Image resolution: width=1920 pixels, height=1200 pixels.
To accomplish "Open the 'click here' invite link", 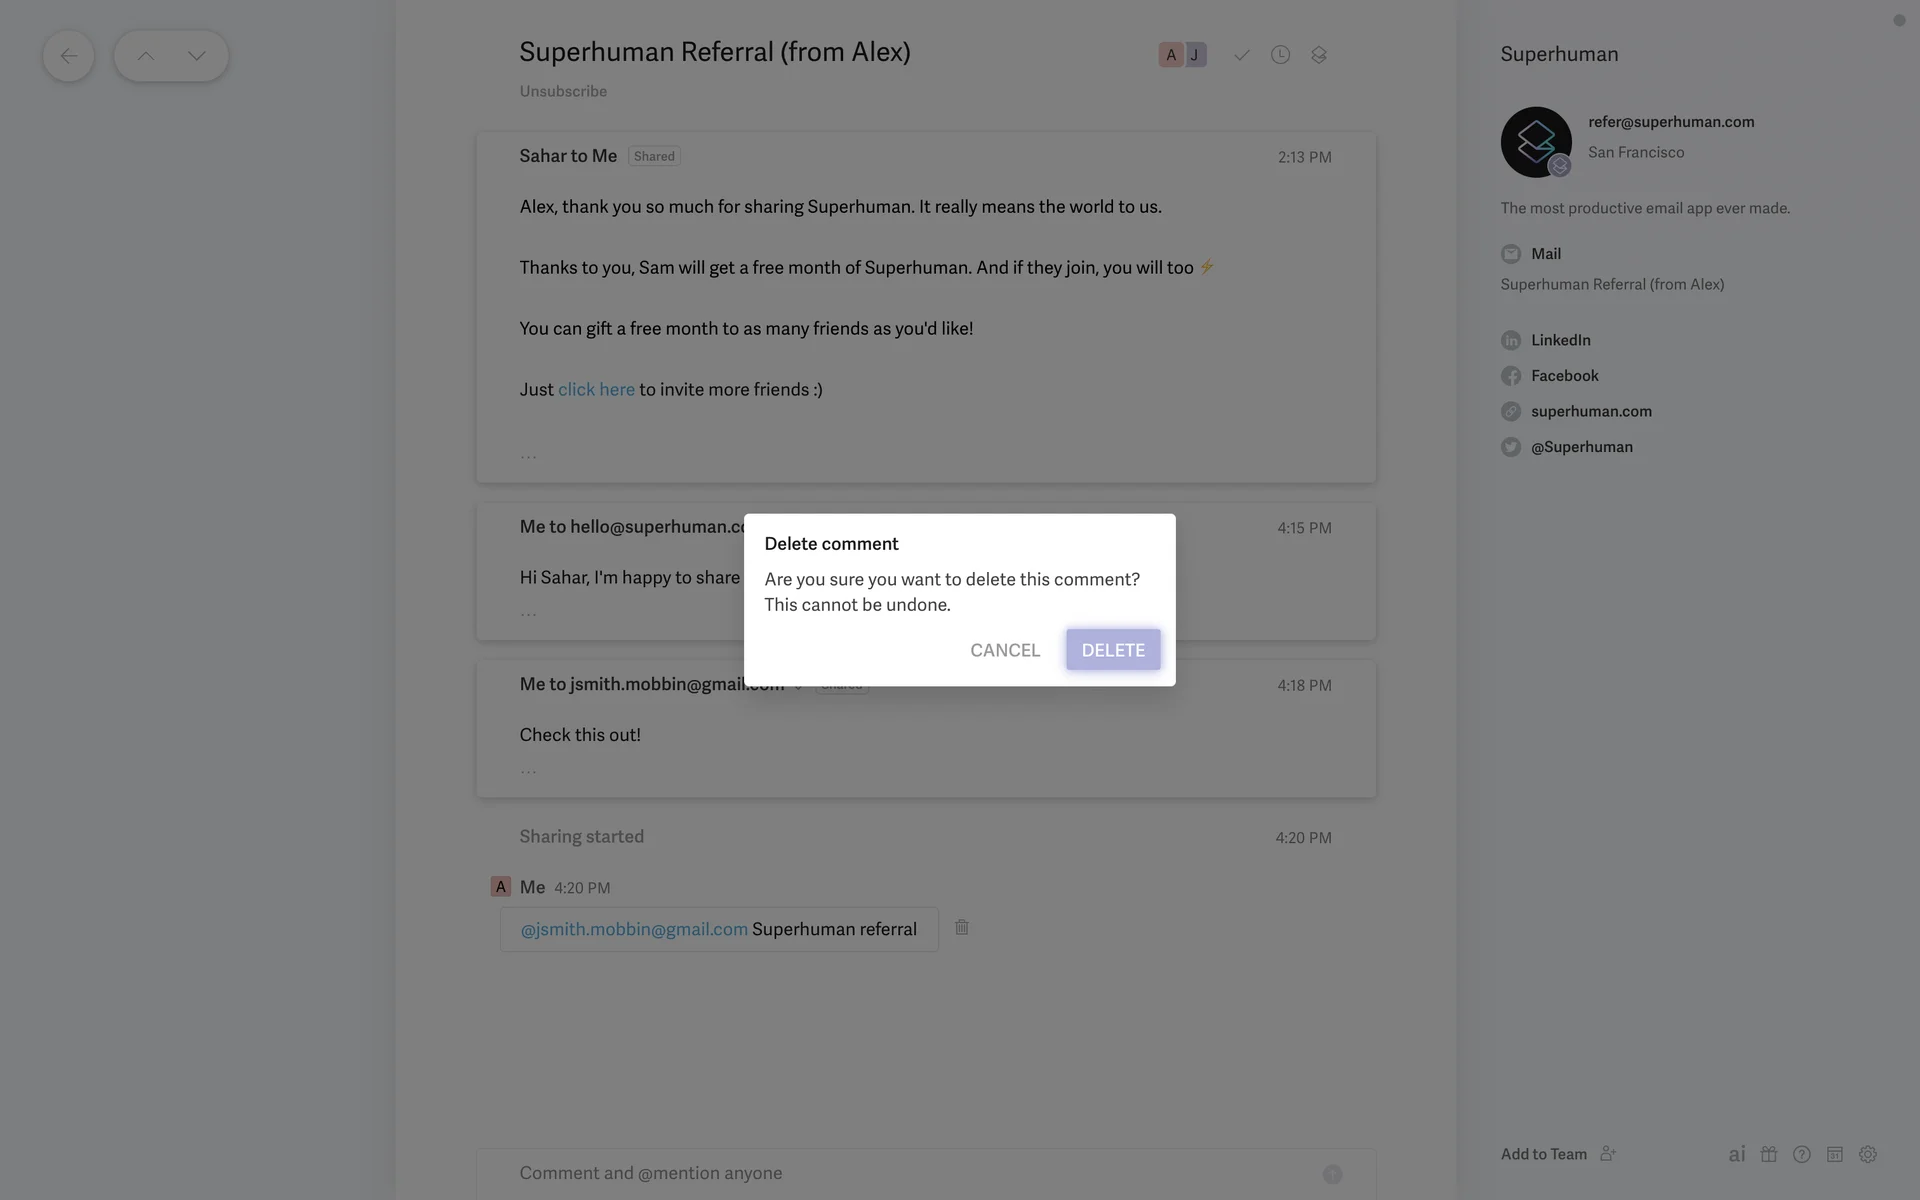I will click(x=596, y=390).
